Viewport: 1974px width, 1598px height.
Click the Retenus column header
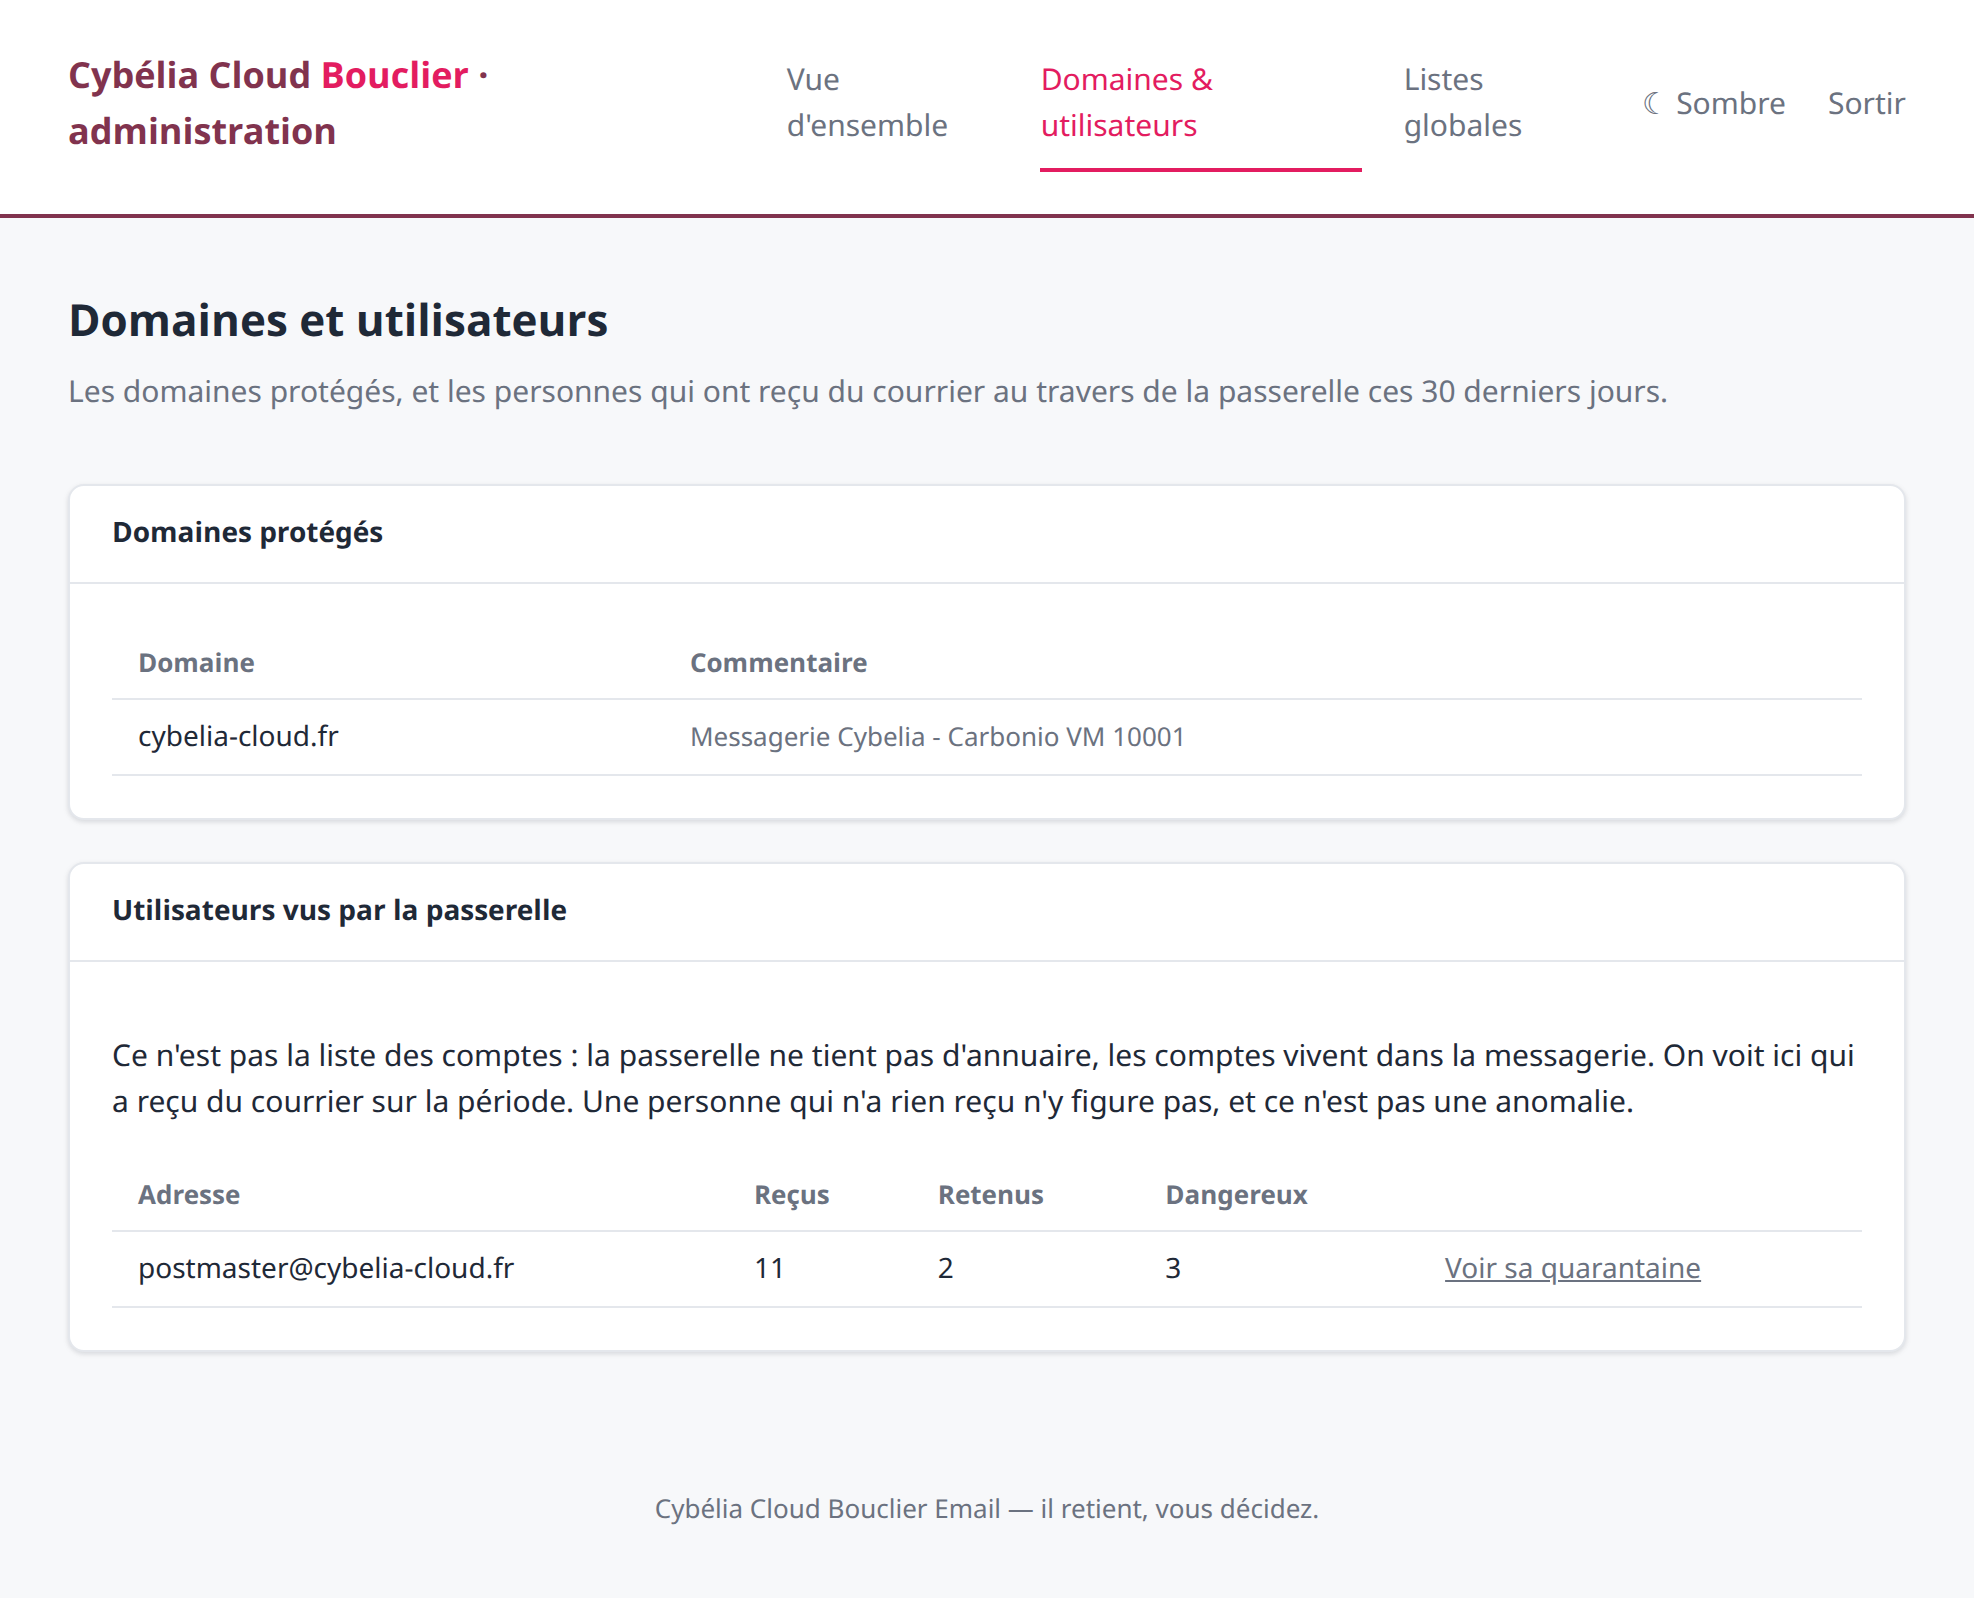[x=991, y=1195]
